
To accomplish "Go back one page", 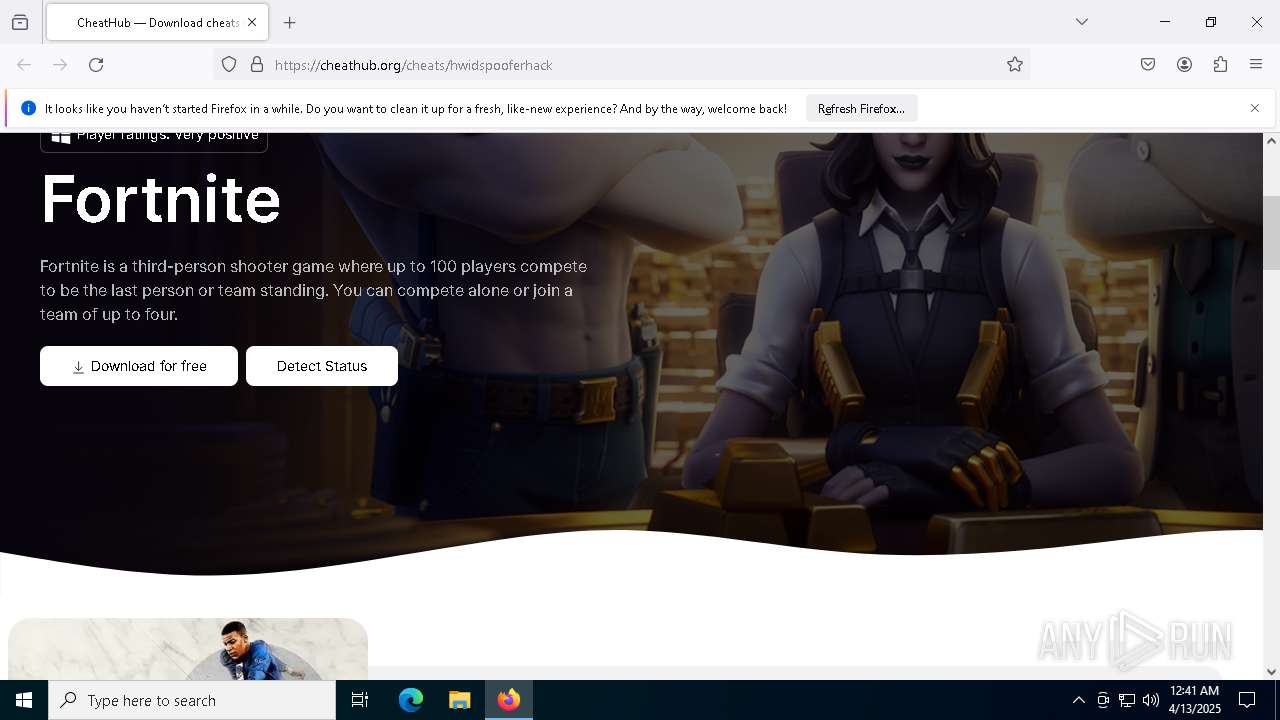I will 24,65.
